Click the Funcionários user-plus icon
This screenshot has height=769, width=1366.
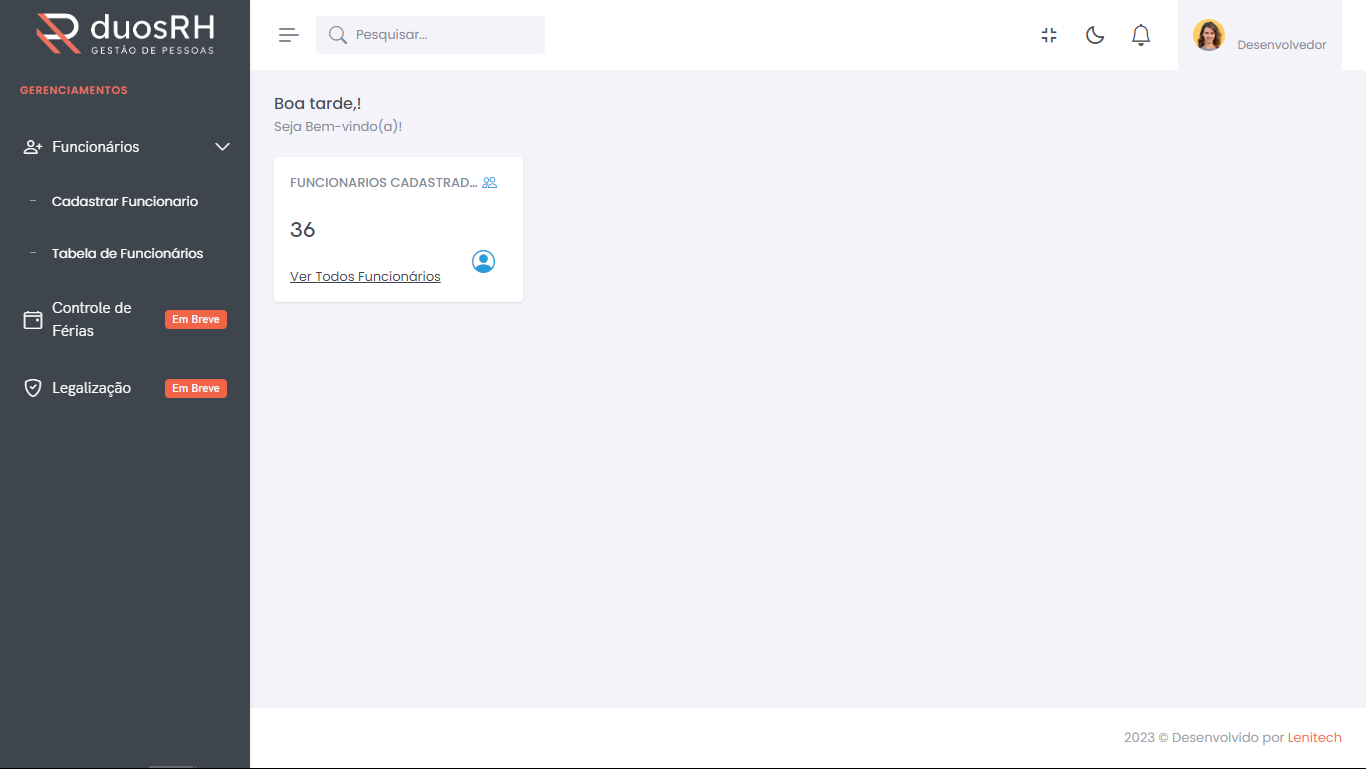[33, 147]
